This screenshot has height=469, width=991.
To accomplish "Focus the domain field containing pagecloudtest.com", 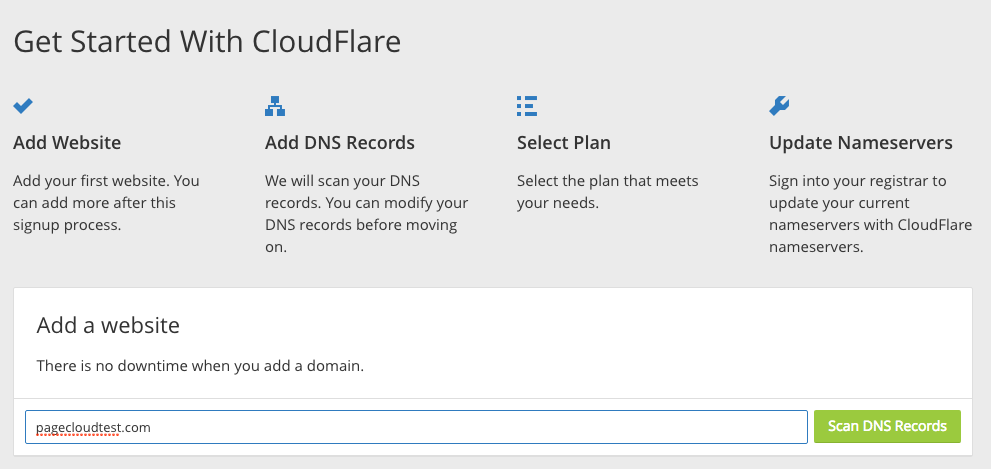I will click(x=415, y=427).
